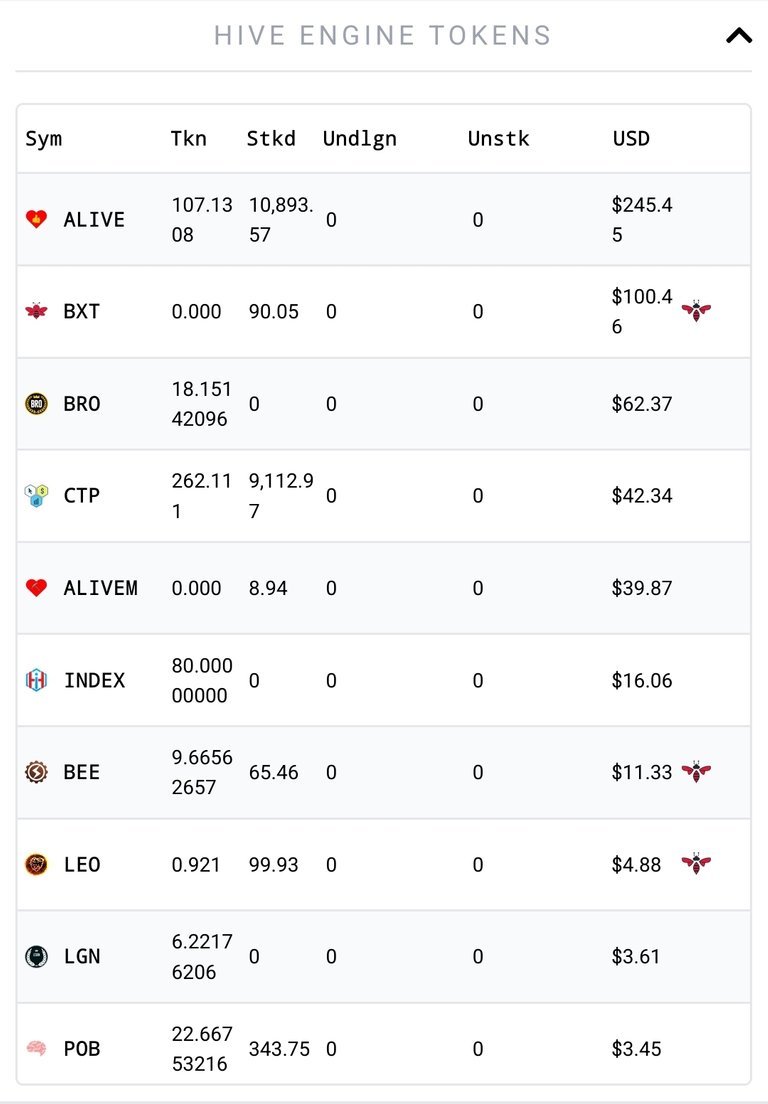The image size is (768, 1104).
Task: Click the BEE token gear icon
Action: (x=37, y=772)
